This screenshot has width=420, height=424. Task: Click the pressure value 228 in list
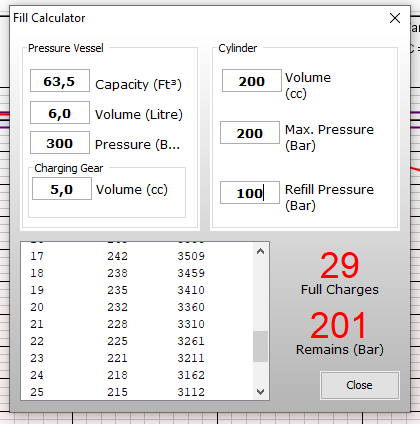coord(117,324)
